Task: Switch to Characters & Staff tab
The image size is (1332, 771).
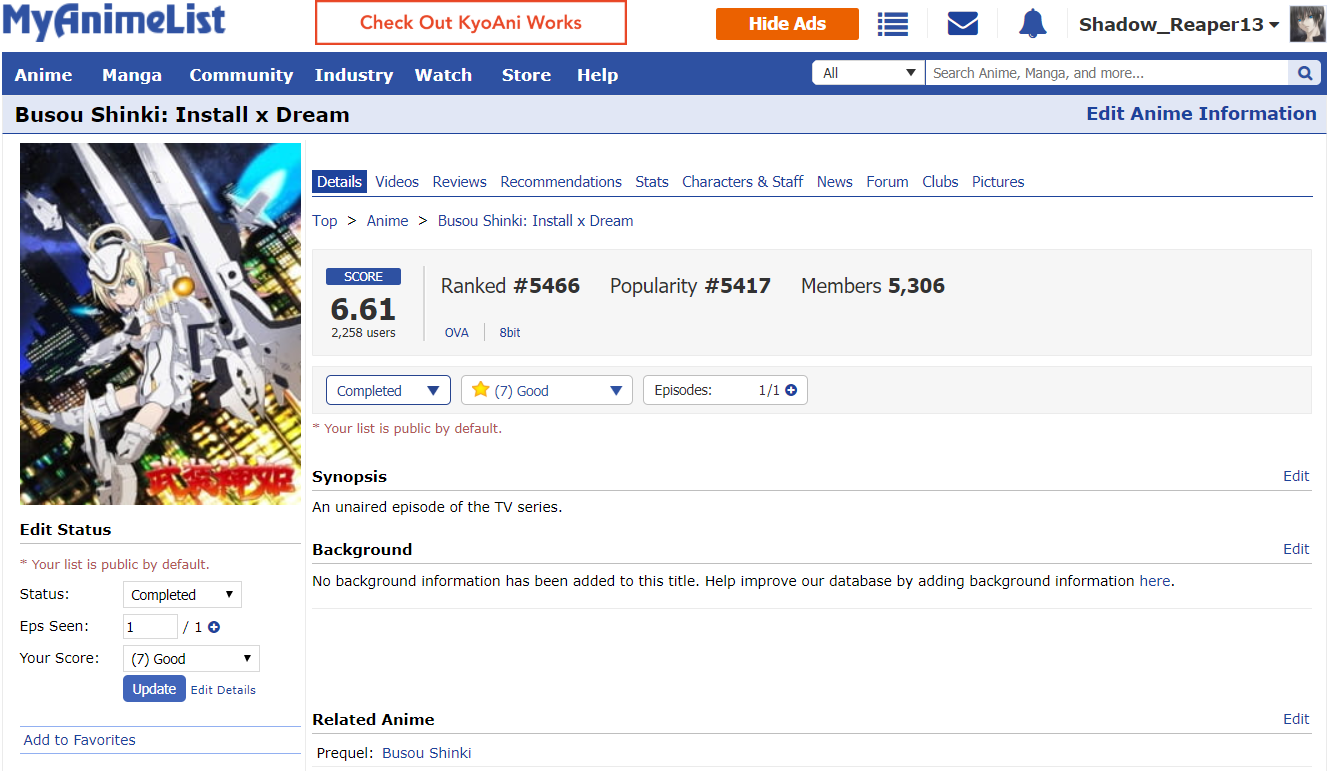Action: pyautogui.click(x=742, y=182)
